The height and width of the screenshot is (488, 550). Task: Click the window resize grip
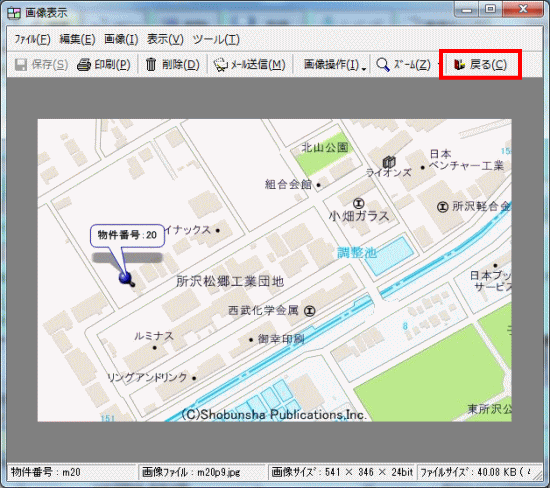click(x=538, y=475)
